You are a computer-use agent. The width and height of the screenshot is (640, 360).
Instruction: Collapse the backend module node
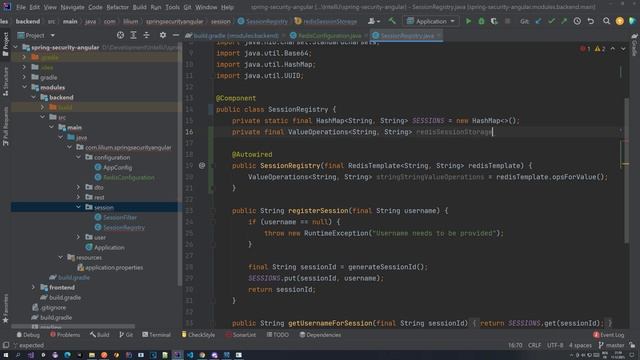(x=33, y=98)
